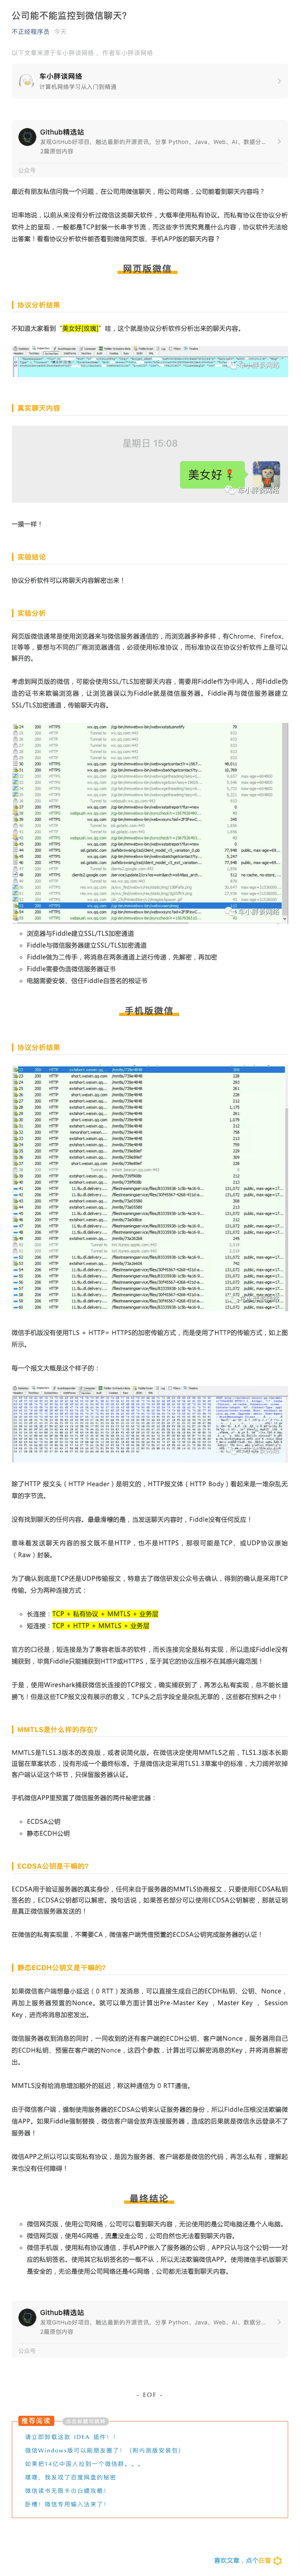Expand the bottom Github精选站 card chevron
This screenshot has height=2576, width=300.
point(279,2322)
